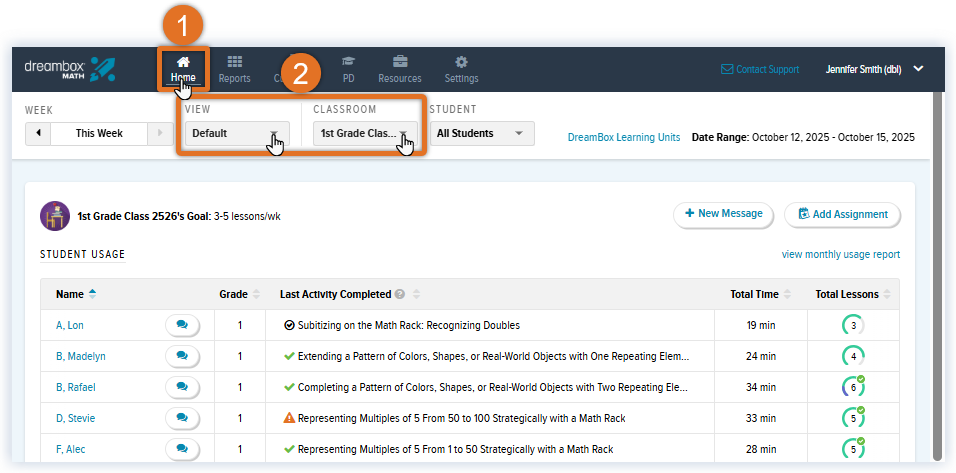Open the PD graduation cap icon
The height and width of the screenshot is (473, 956).
pyautogui.click(x=348, y=68)
